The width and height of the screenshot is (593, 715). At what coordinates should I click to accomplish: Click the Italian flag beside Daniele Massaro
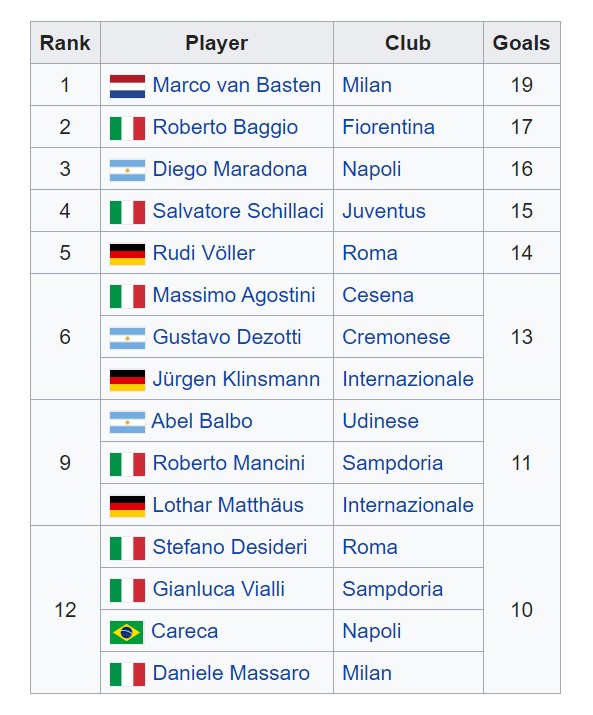127,674
